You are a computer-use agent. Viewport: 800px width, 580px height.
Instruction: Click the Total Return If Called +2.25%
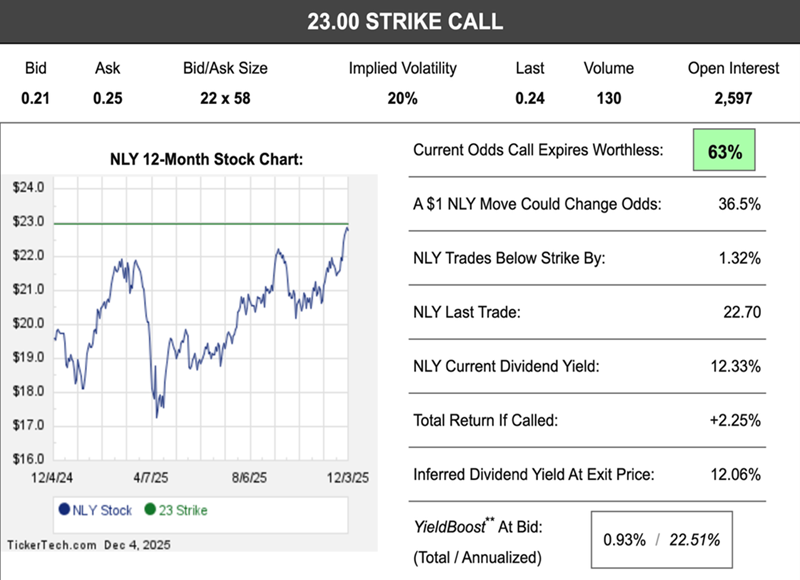737,420
